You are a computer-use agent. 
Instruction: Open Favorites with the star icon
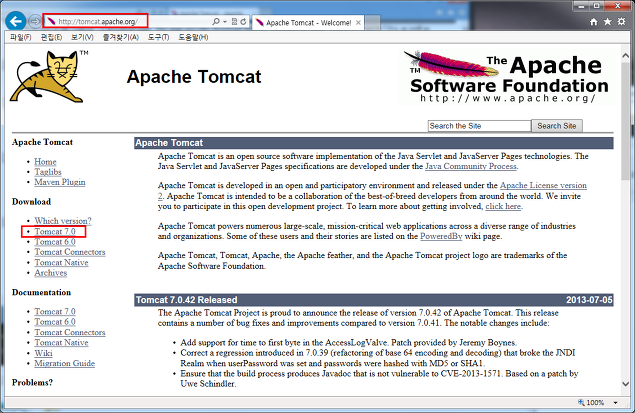pyautogui.click(x=607, y=21)
